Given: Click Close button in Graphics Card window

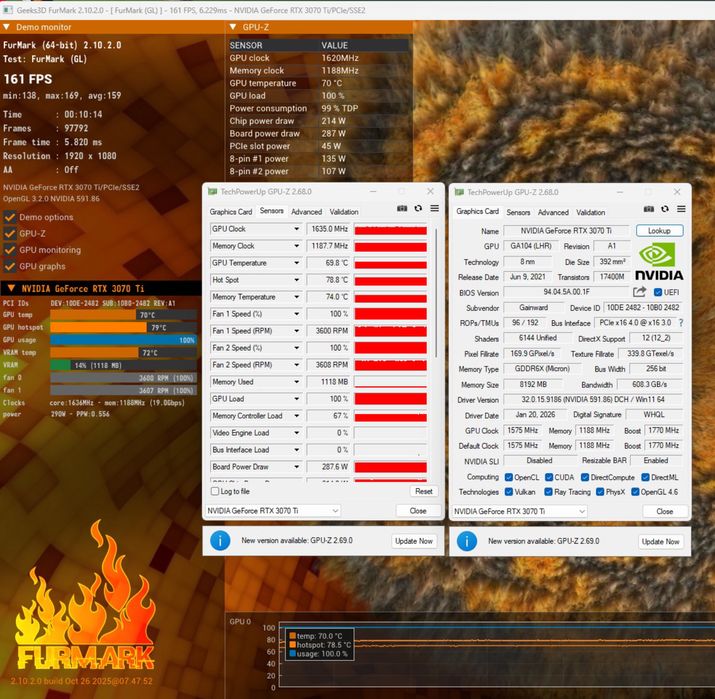Looking at the screenshot, I should [x=664, y=511].
